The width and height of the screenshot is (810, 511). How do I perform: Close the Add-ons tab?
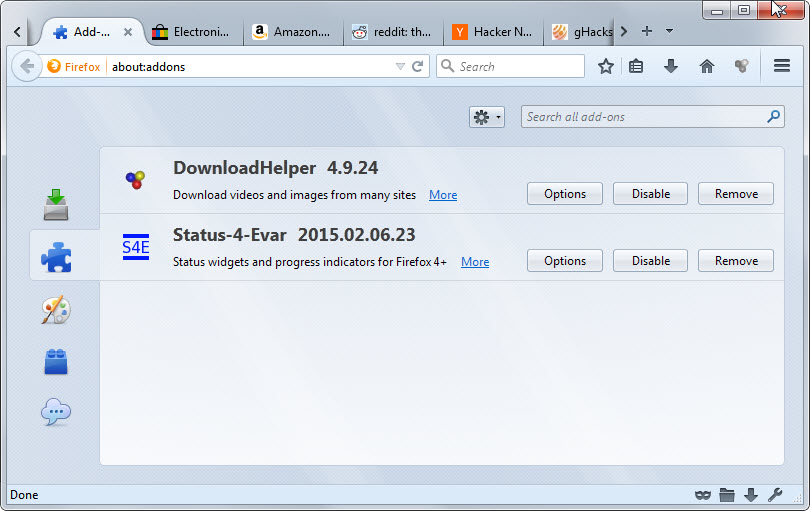point(128,32)
